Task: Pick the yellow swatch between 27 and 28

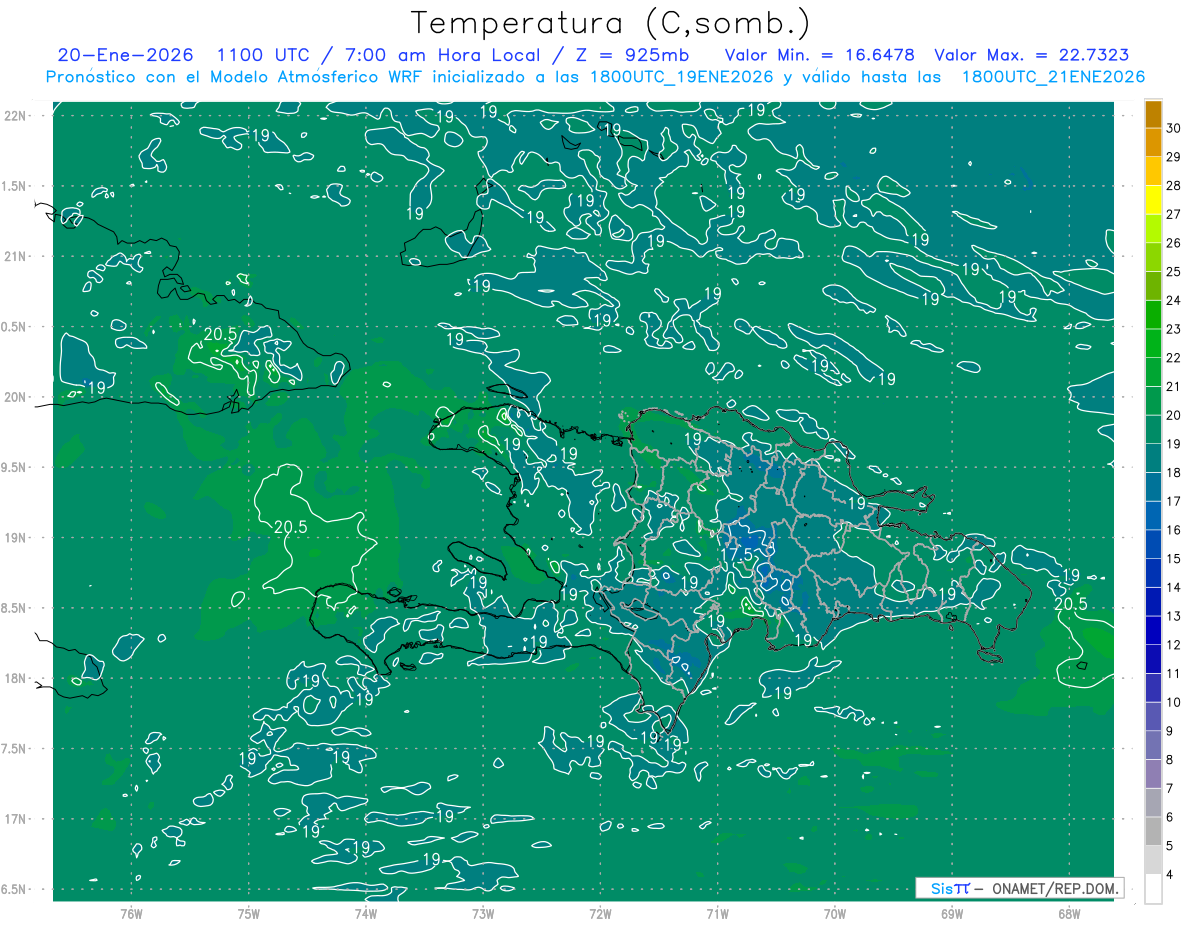Action: [1153, 200]
